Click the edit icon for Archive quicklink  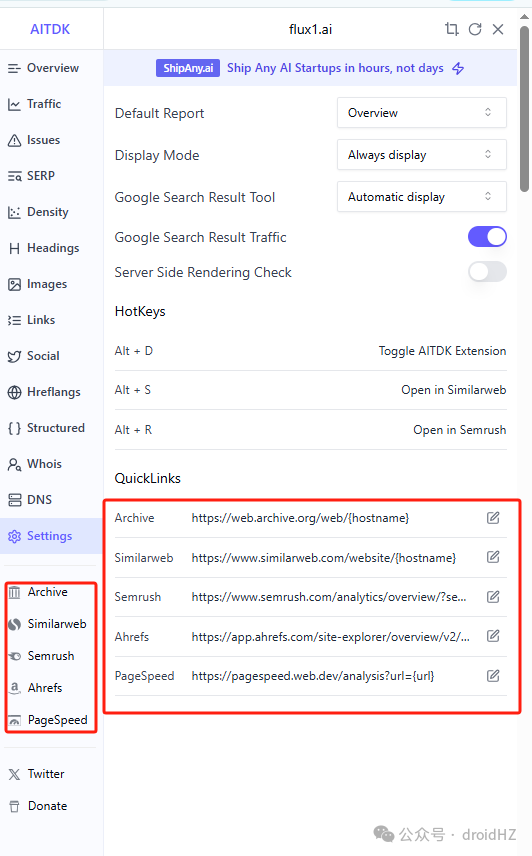click(x=493, y=518)
